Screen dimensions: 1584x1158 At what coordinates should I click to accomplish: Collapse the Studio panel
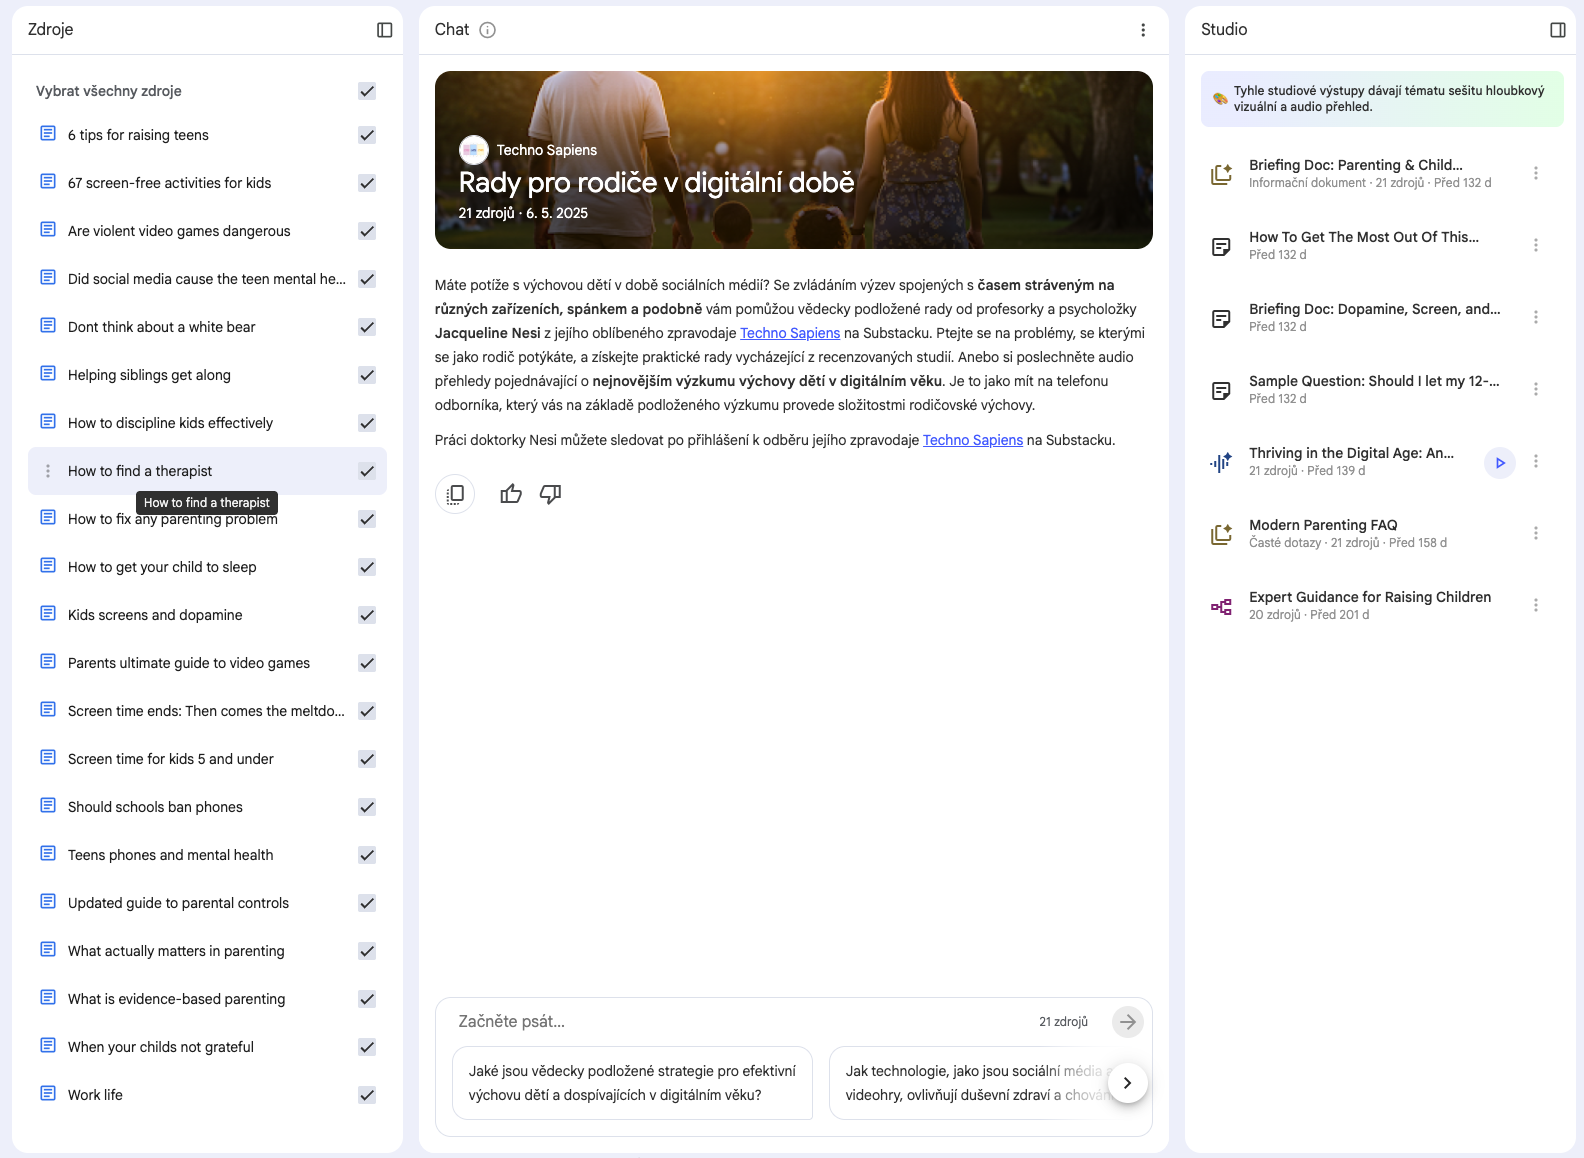click(1557, 30)
